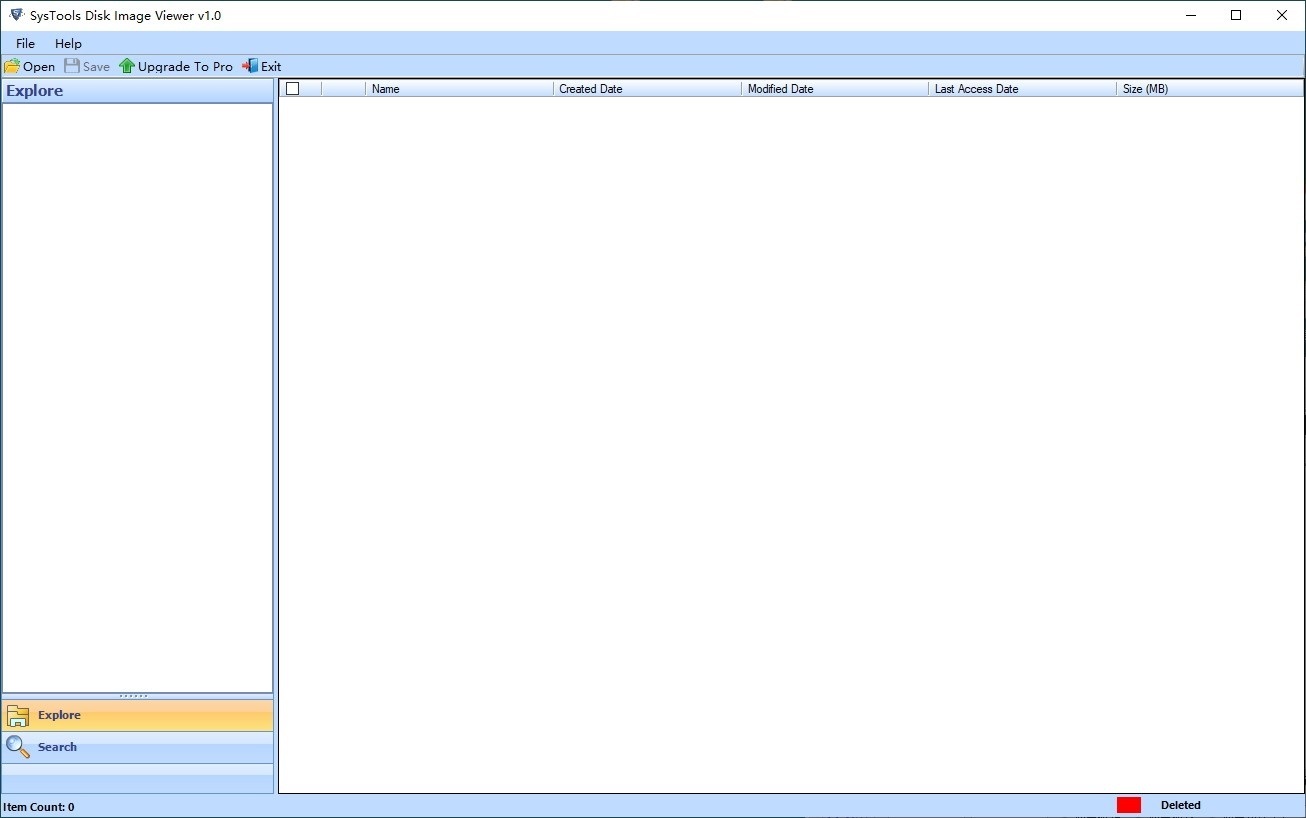Click the Exit button label
Screen dimensions: 1306x818
271,67
